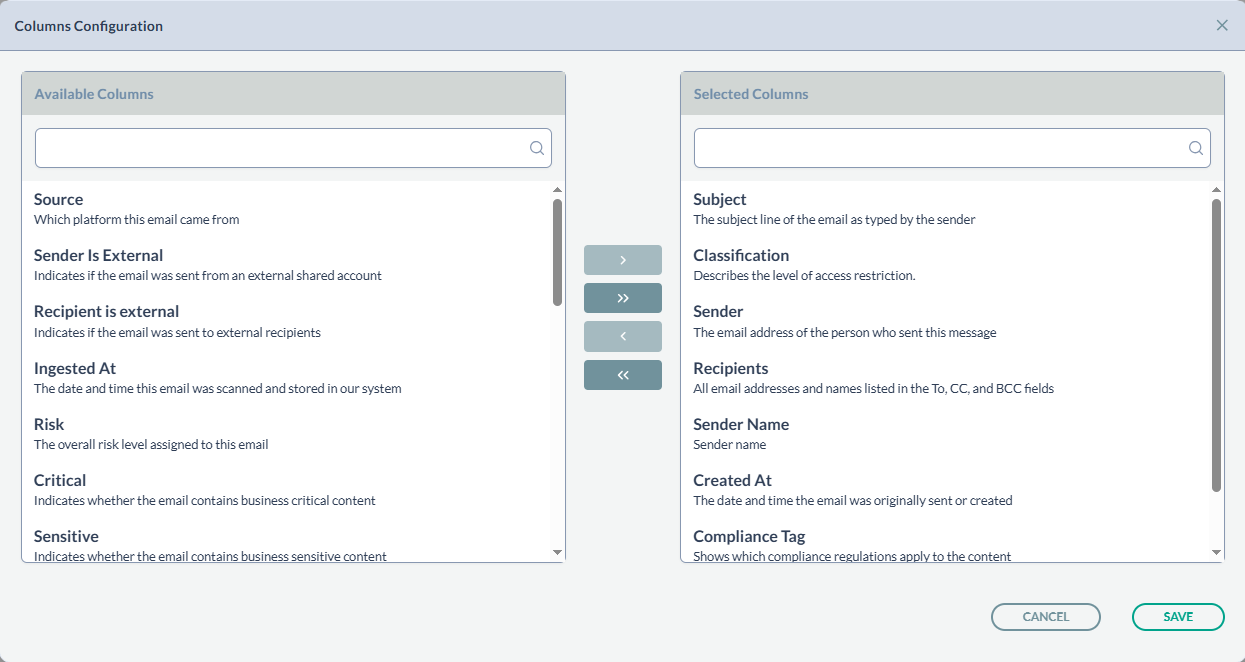Click scroll down arrow in Available Columns list
1245x662 pixels.
557,552
